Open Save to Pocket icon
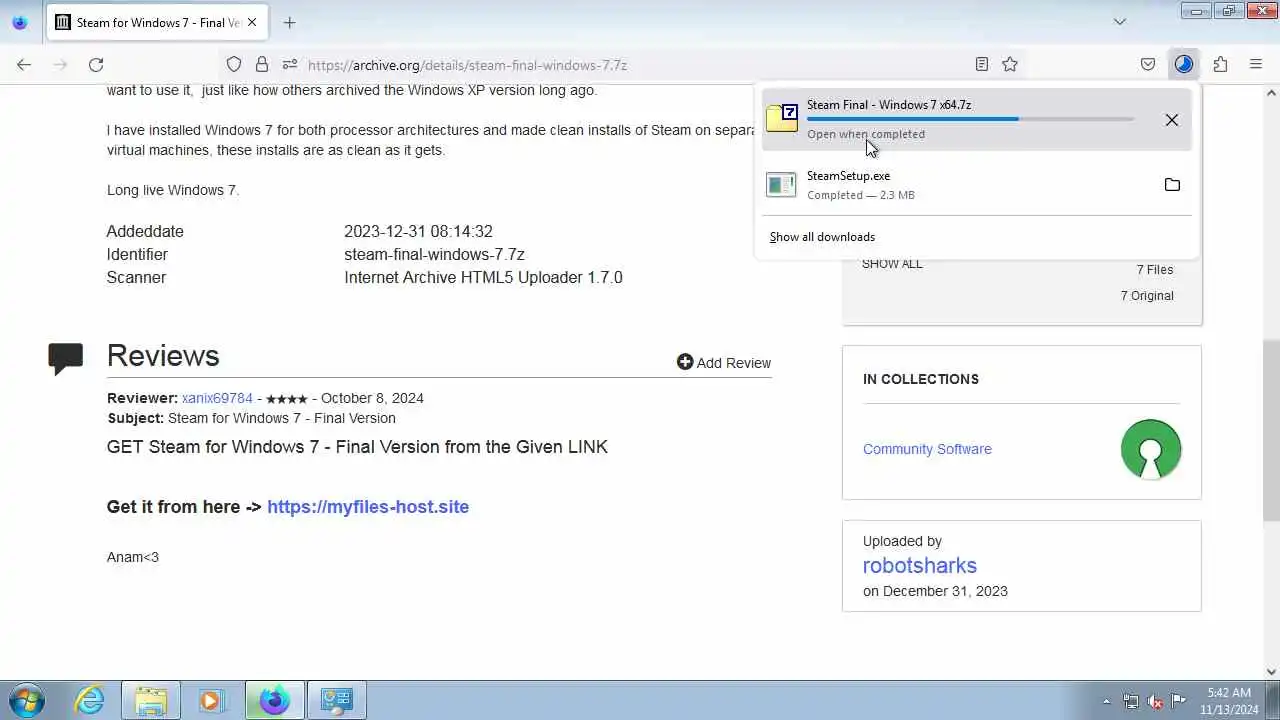The width and height of the screenshot is (1280, 720). (1148, 64)
